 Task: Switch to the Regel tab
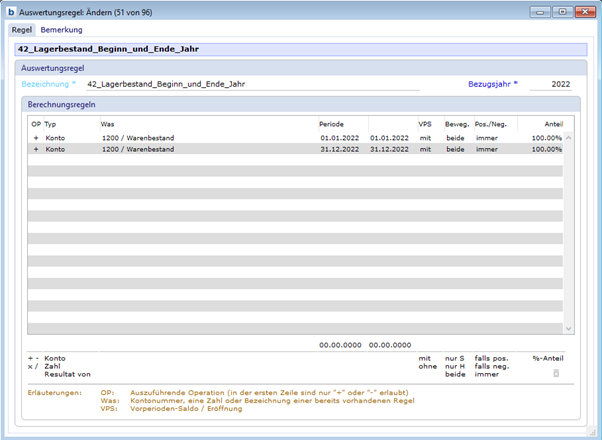pyautogui.click(x=21, y=30)
